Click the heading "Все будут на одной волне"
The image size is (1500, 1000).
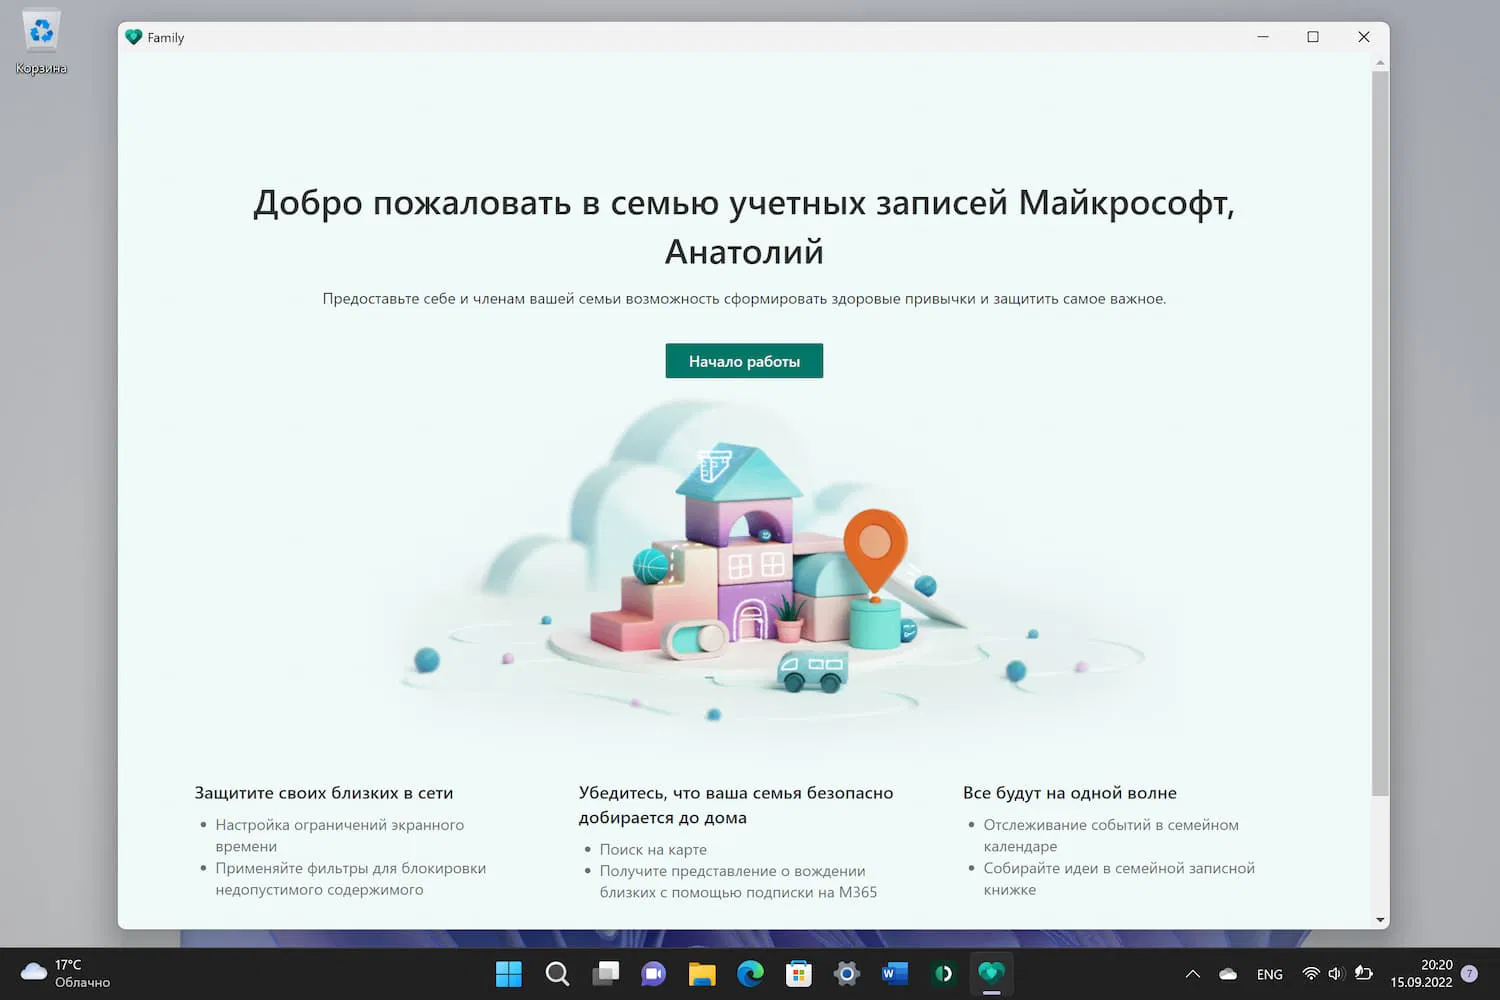point(1070,793)
